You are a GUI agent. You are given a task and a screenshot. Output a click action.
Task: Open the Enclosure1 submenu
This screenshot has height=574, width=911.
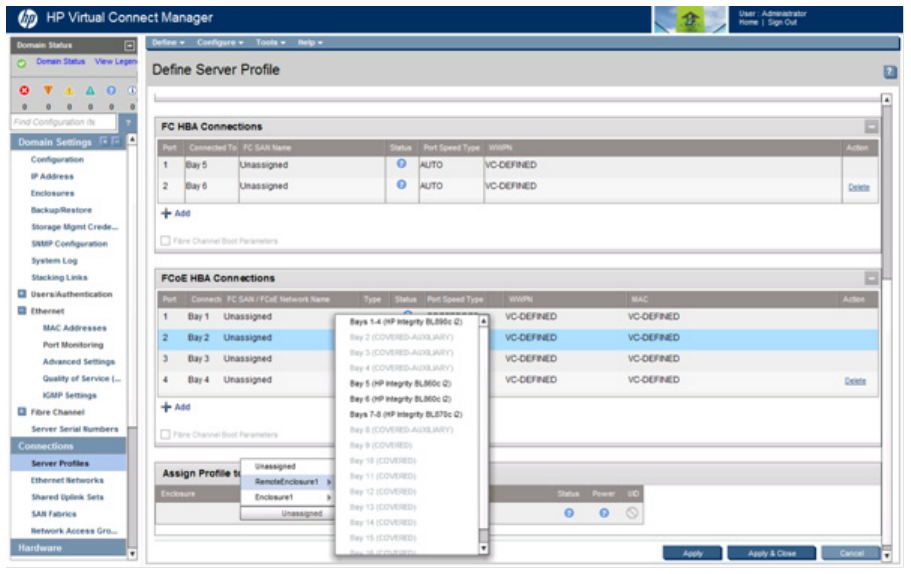(x=285, y=497)
